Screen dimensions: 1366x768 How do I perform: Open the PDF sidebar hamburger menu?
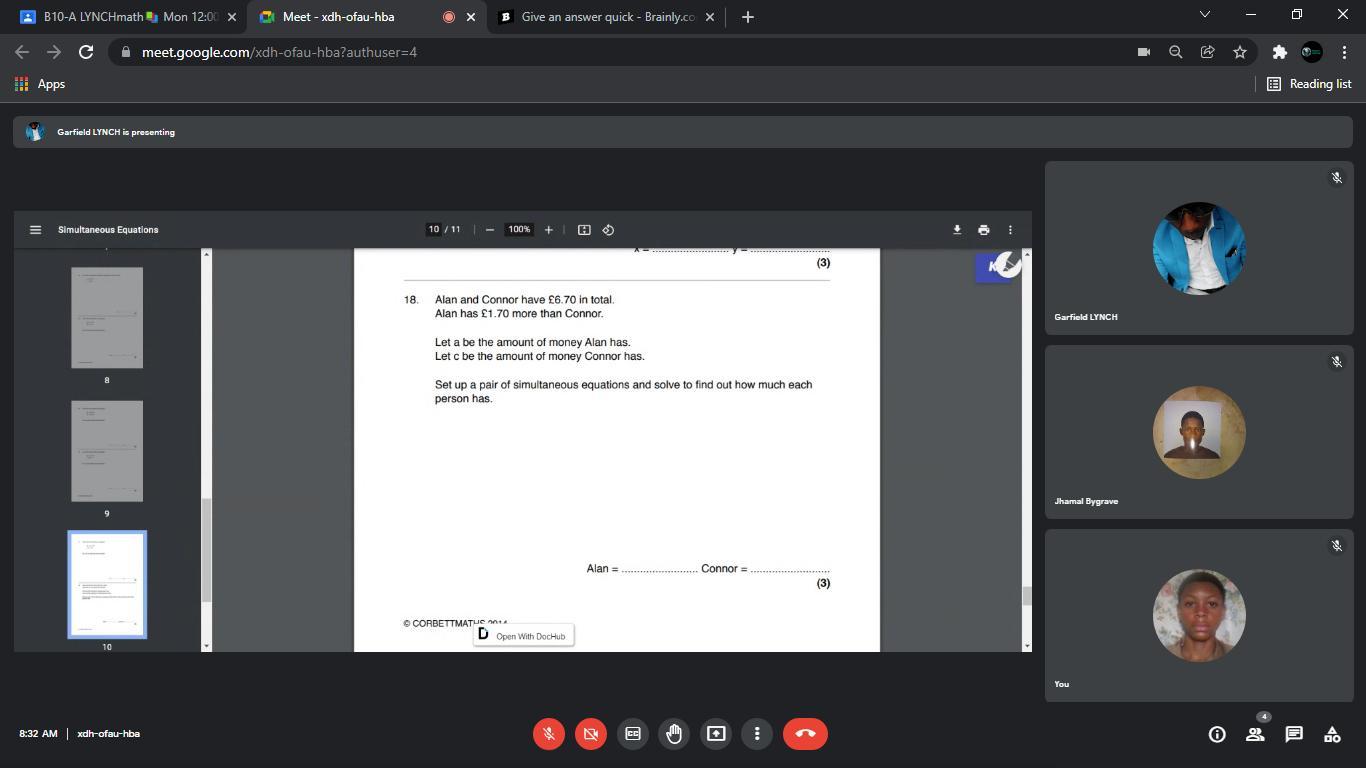click(35, 230)
